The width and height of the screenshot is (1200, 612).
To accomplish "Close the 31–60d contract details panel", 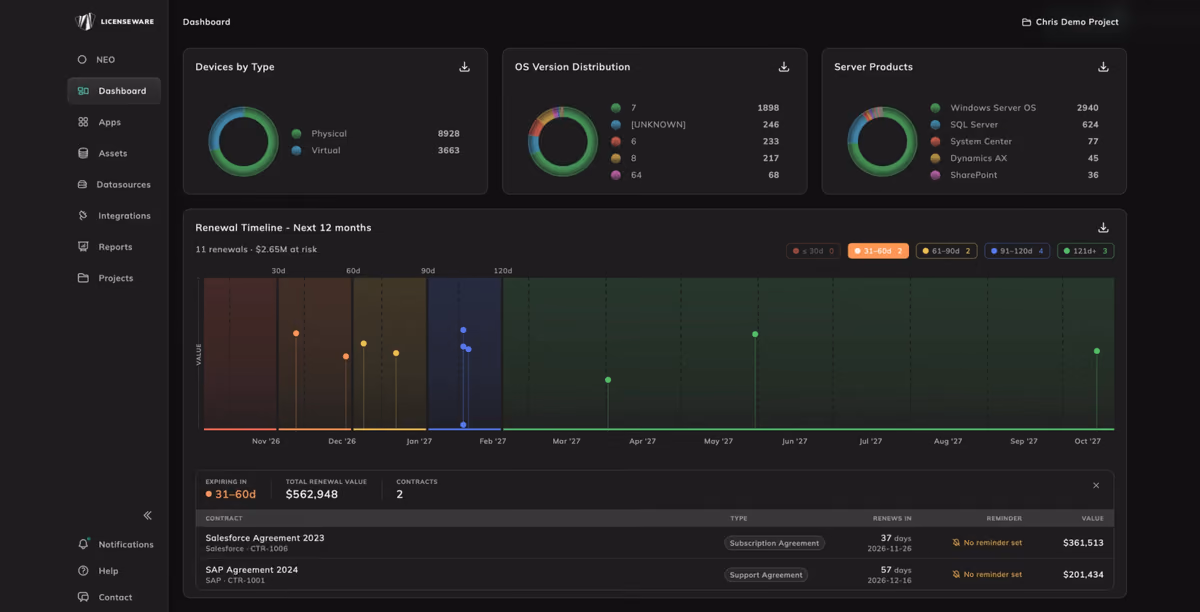I will (1096, 486).
